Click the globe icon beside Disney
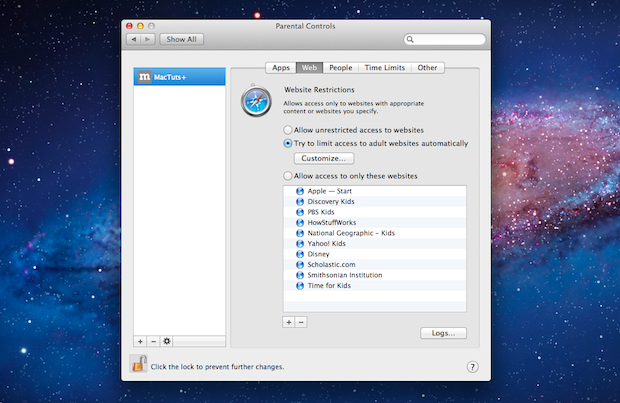 (300, 254)
